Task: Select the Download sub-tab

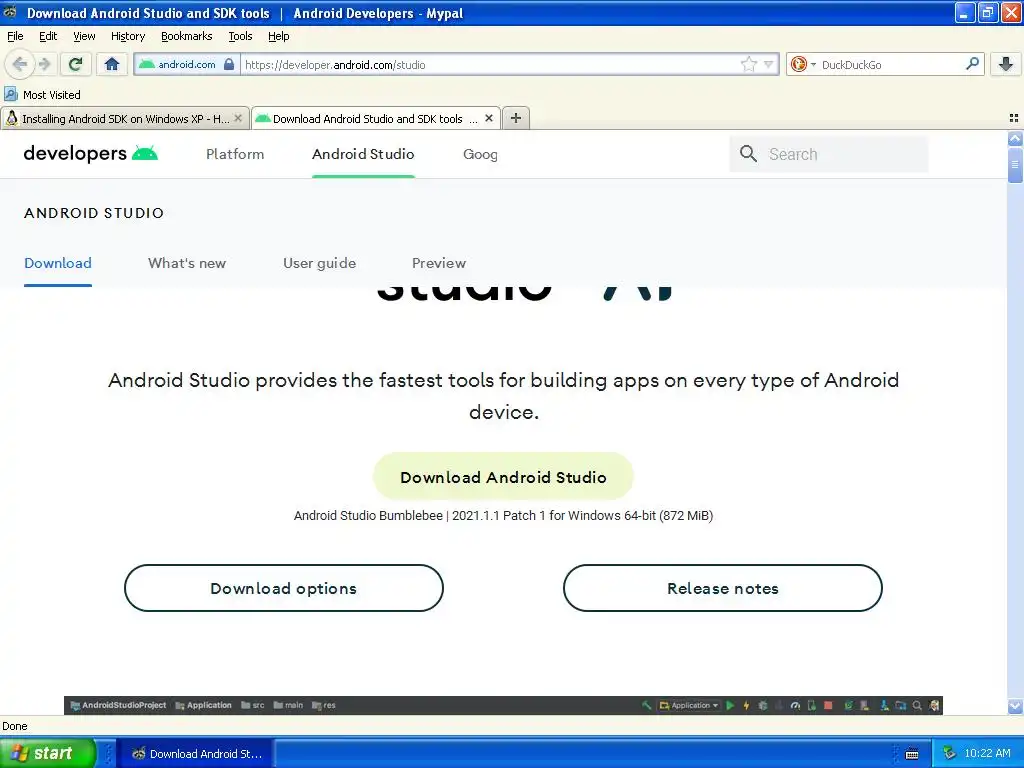Action: pos(57,263)
